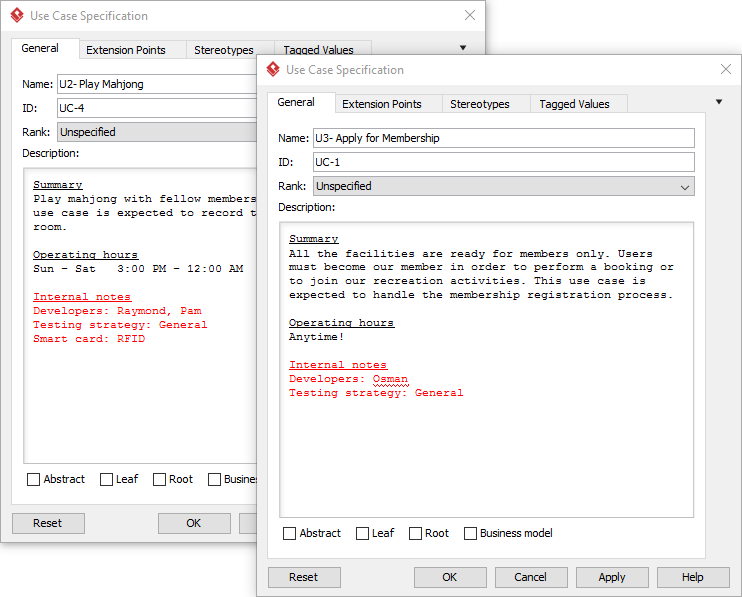The height and width of the screenshot is (597, 742).
Task: Open the Rank dropdown in the front dialog
Action: click(x=504, y=186)
